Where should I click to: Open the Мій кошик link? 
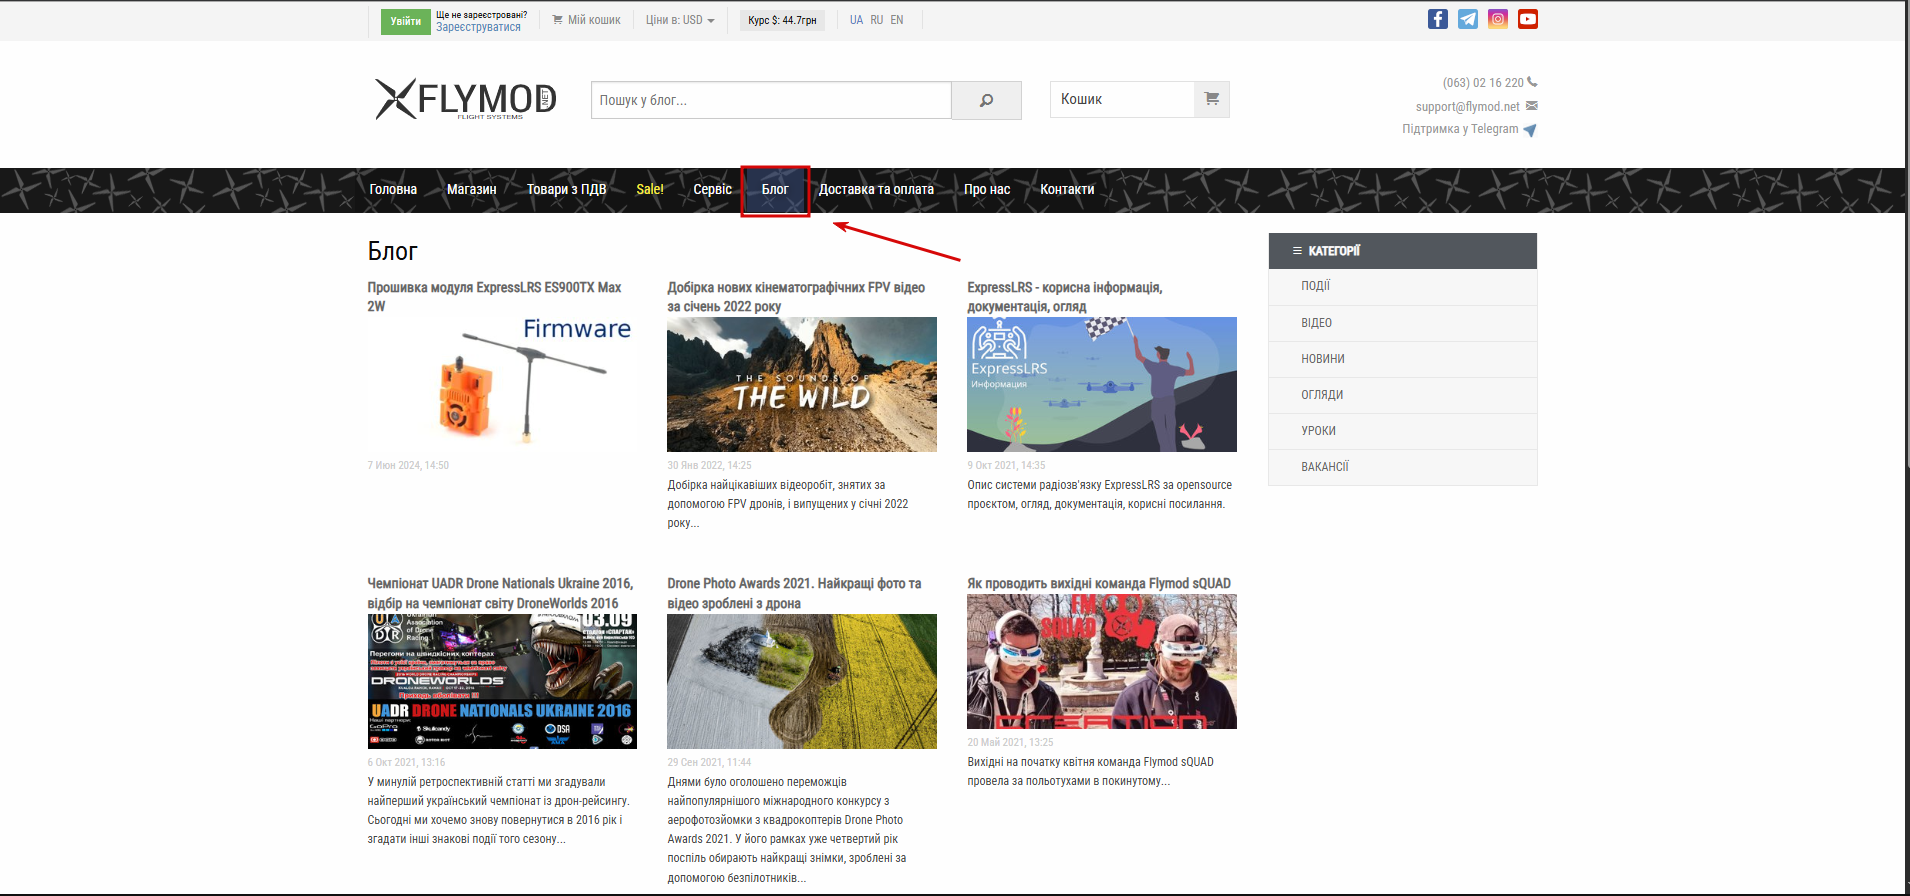(x=594, y=20)
